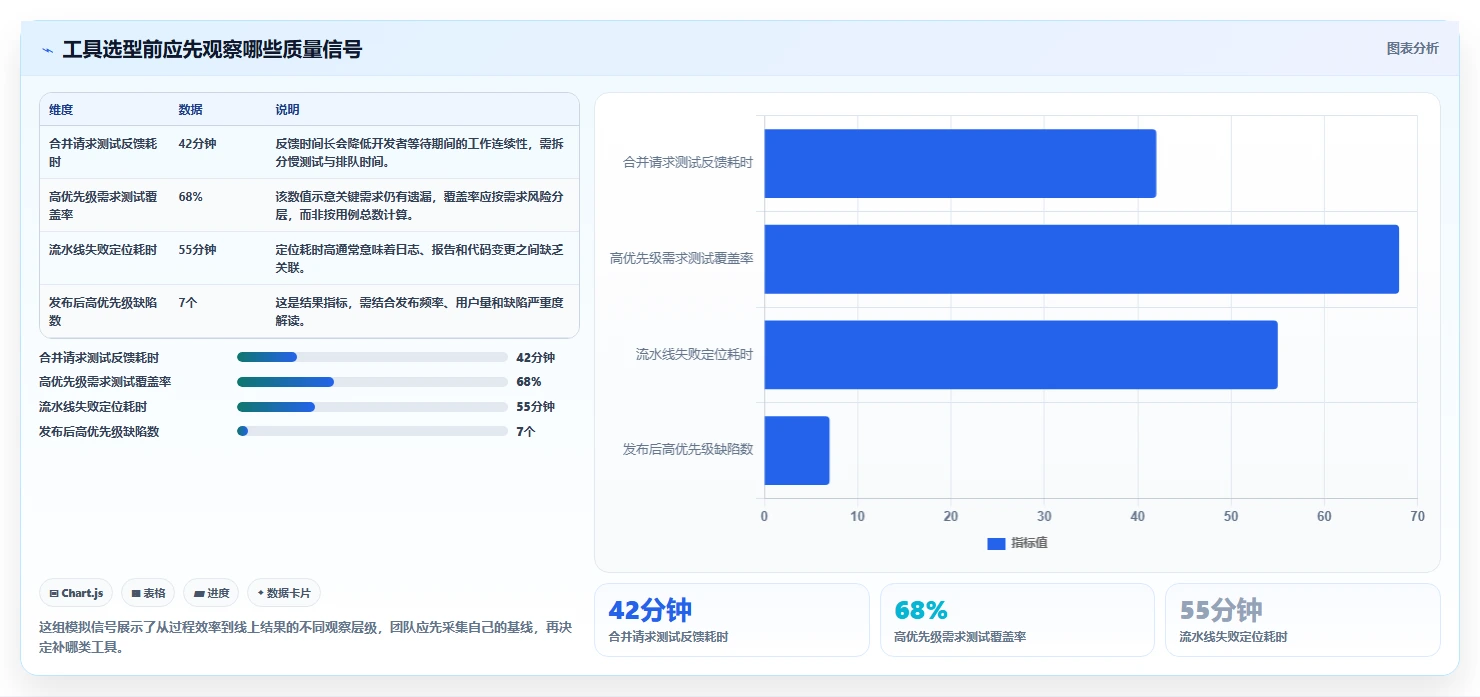Image resolution: width=1480 pixels, height=697 pixels.
Task: Click the chart bar for 流水线失败定位耗时
Action: click(1021, 355)
